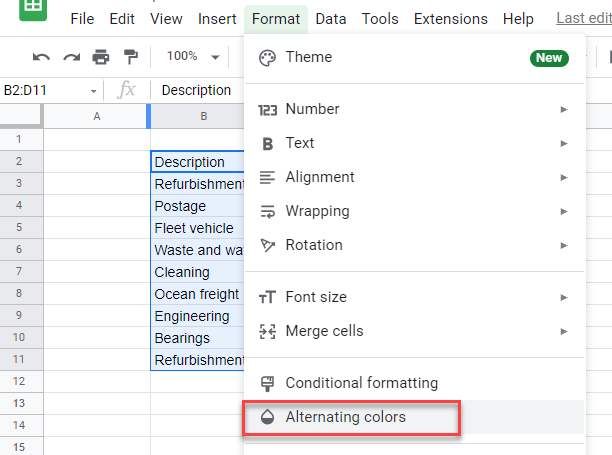
Task: Click the Last edit link
Action: [x=585, y=19]
